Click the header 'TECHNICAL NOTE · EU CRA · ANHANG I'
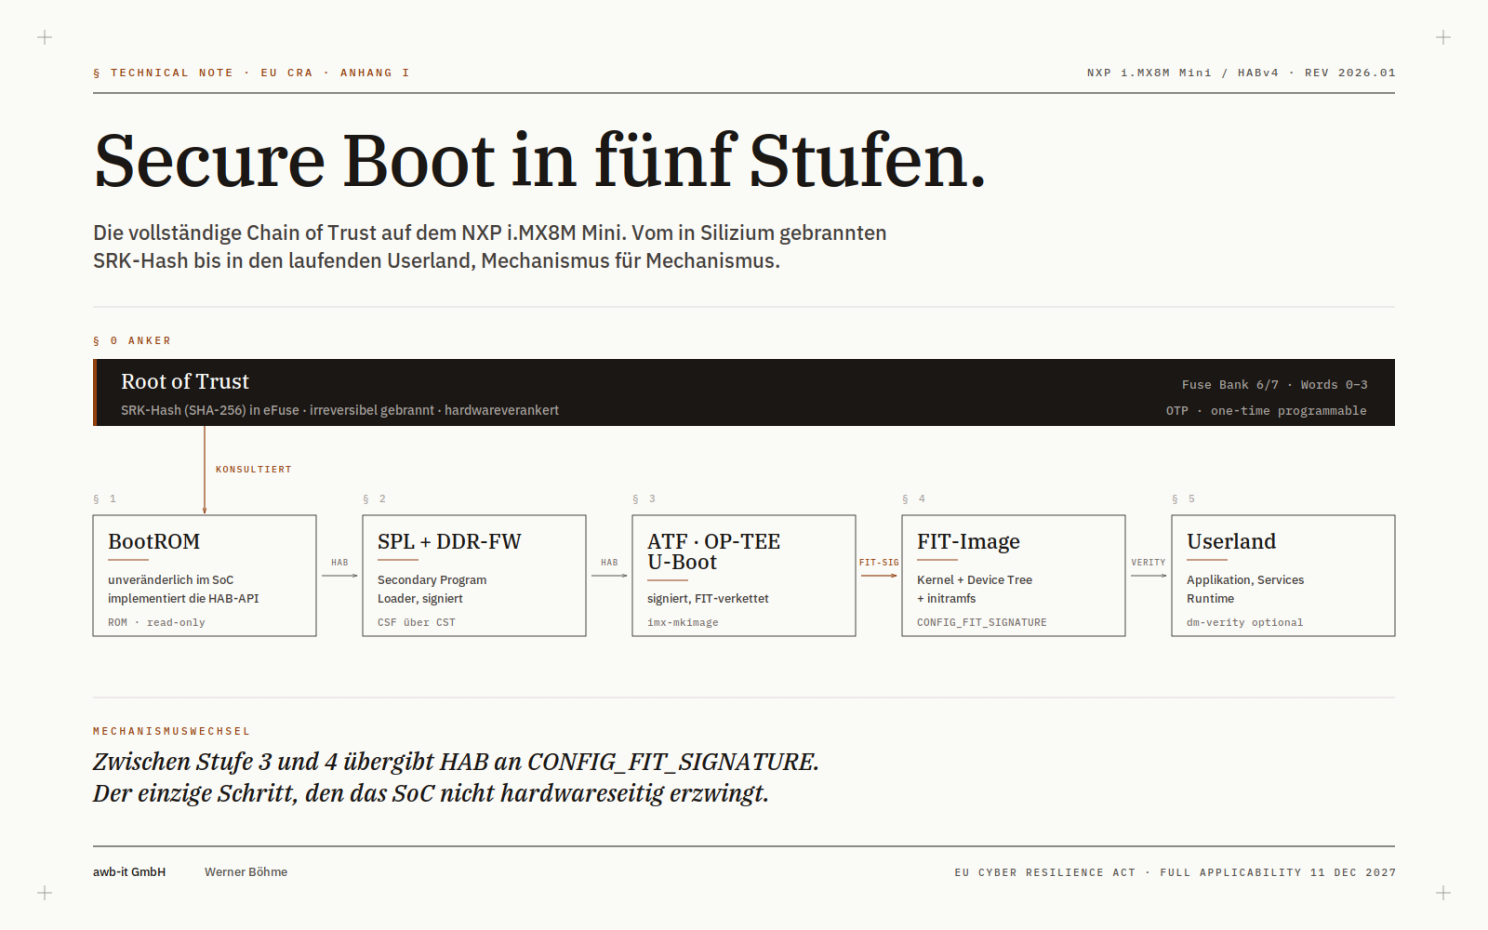The image size is (1488, 930). pyautogui.click(x=251, y=73)
